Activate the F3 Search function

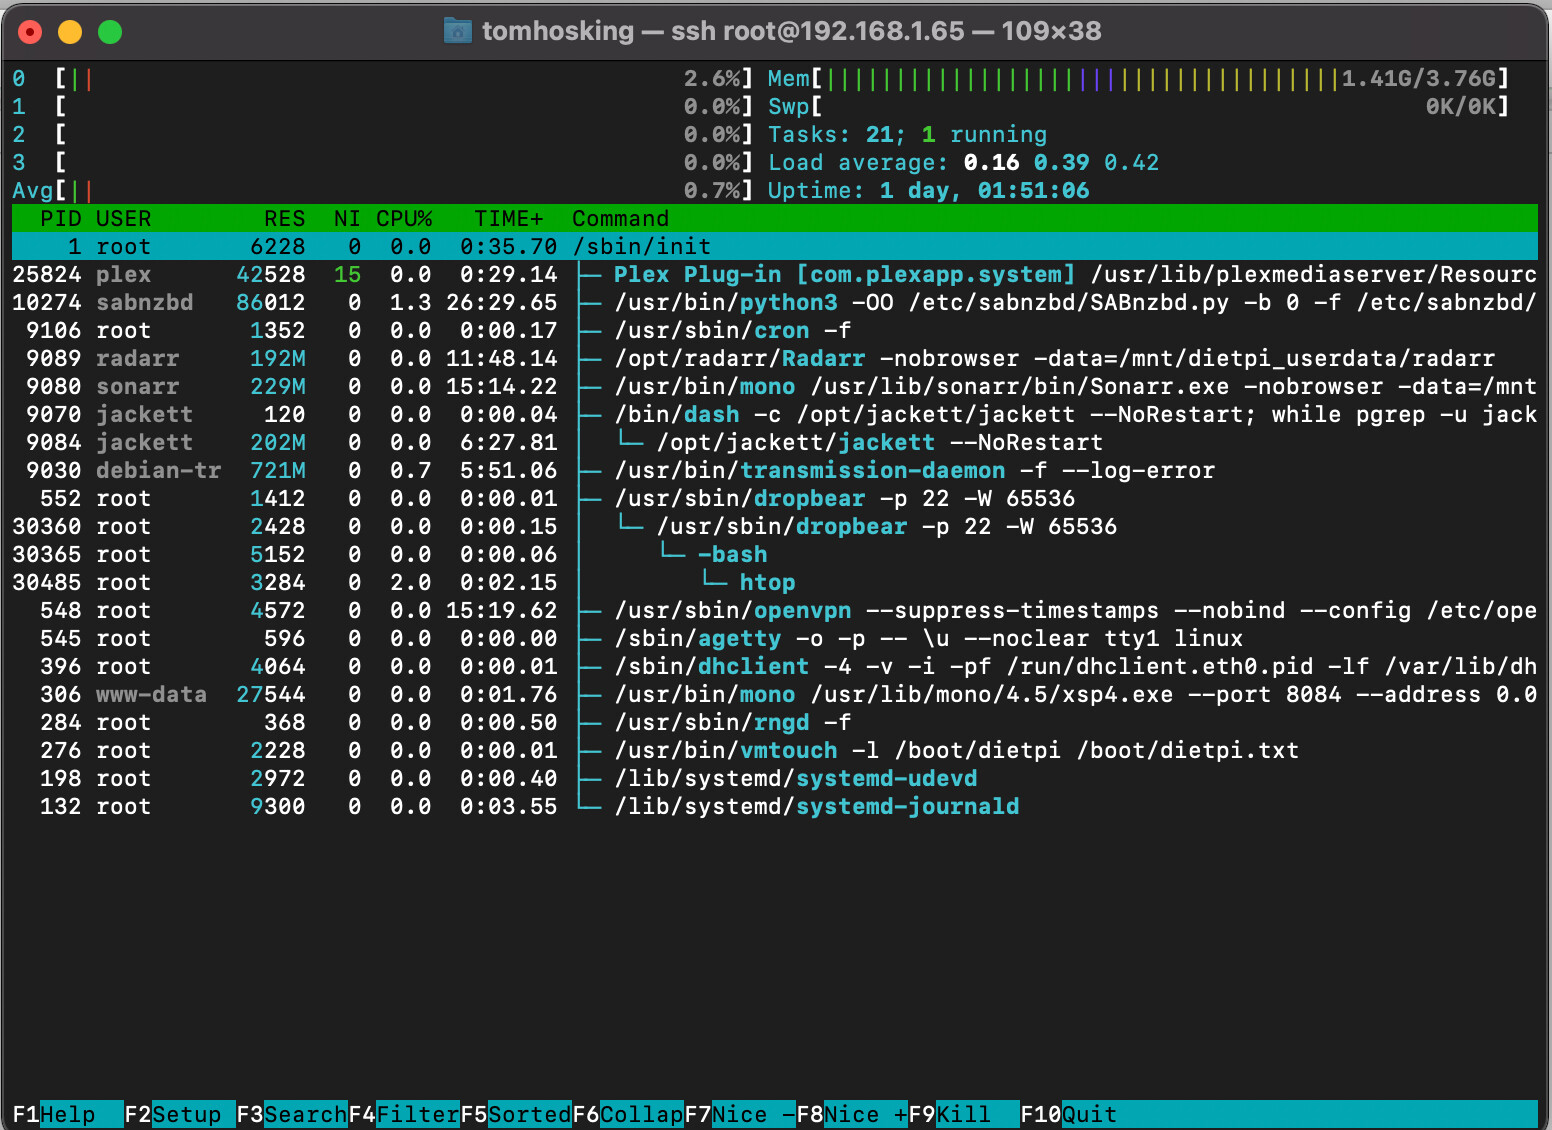292,1114
